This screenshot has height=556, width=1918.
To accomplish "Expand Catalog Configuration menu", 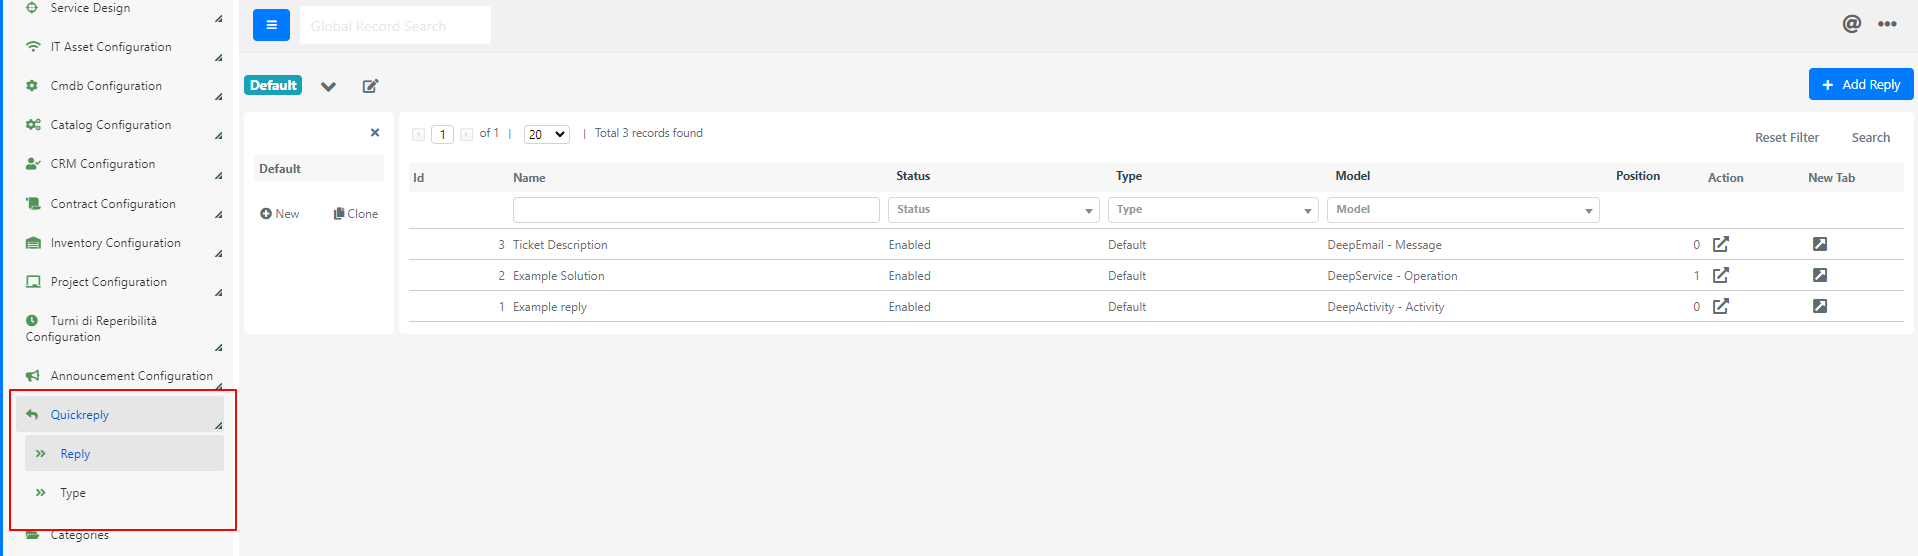I will (111, 125).
